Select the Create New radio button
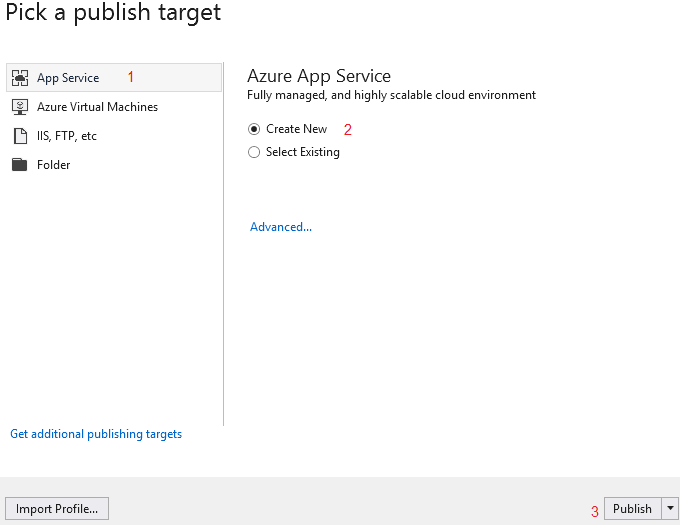Screen dimensions: 680x525 coord(254,129)
